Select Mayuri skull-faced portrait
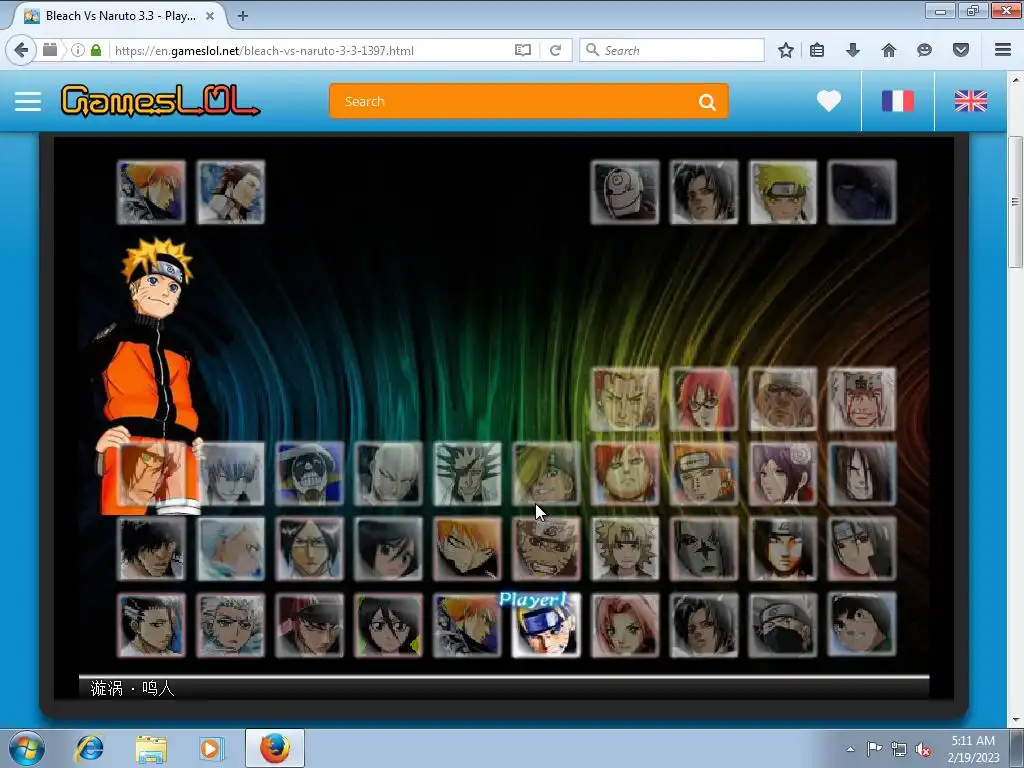 pyautogui.click(x=309, y=474)
